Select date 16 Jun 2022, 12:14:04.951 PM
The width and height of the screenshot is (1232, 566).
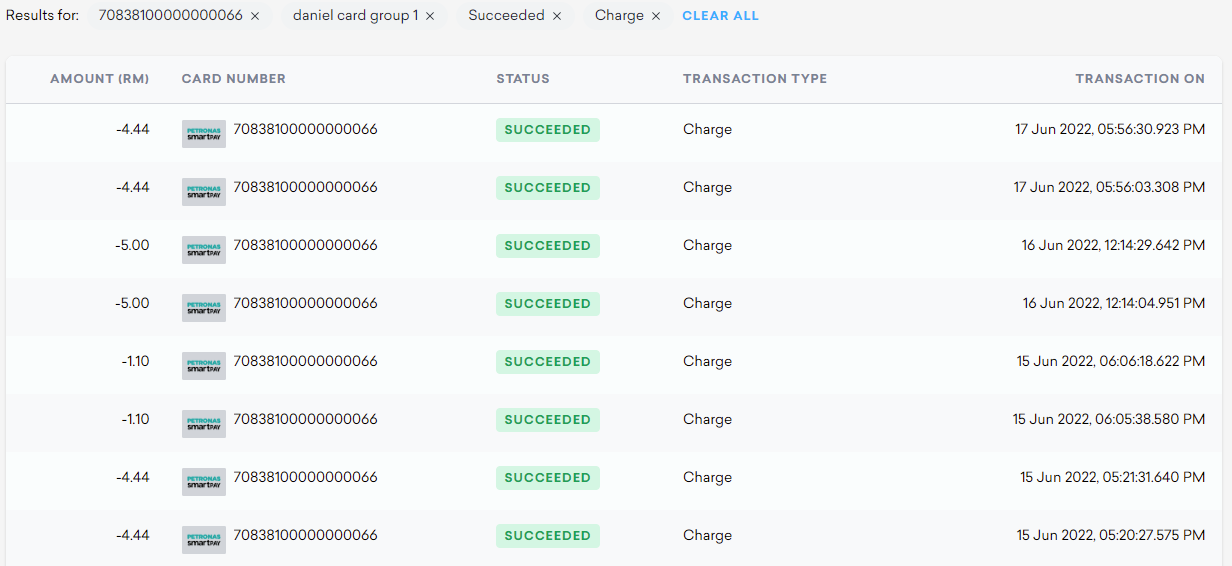1113,304
